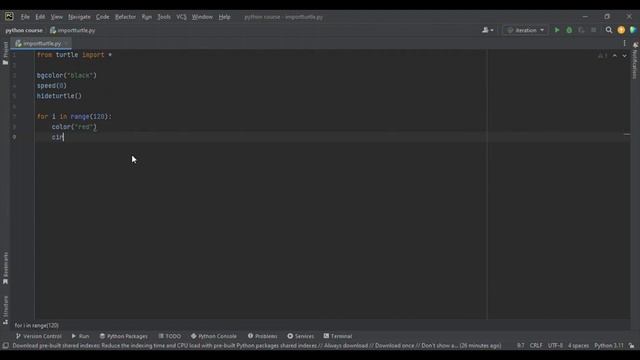Screen dimensions: 640x360
Task: Open the Python Console tool window
Action: coord(213,336)
